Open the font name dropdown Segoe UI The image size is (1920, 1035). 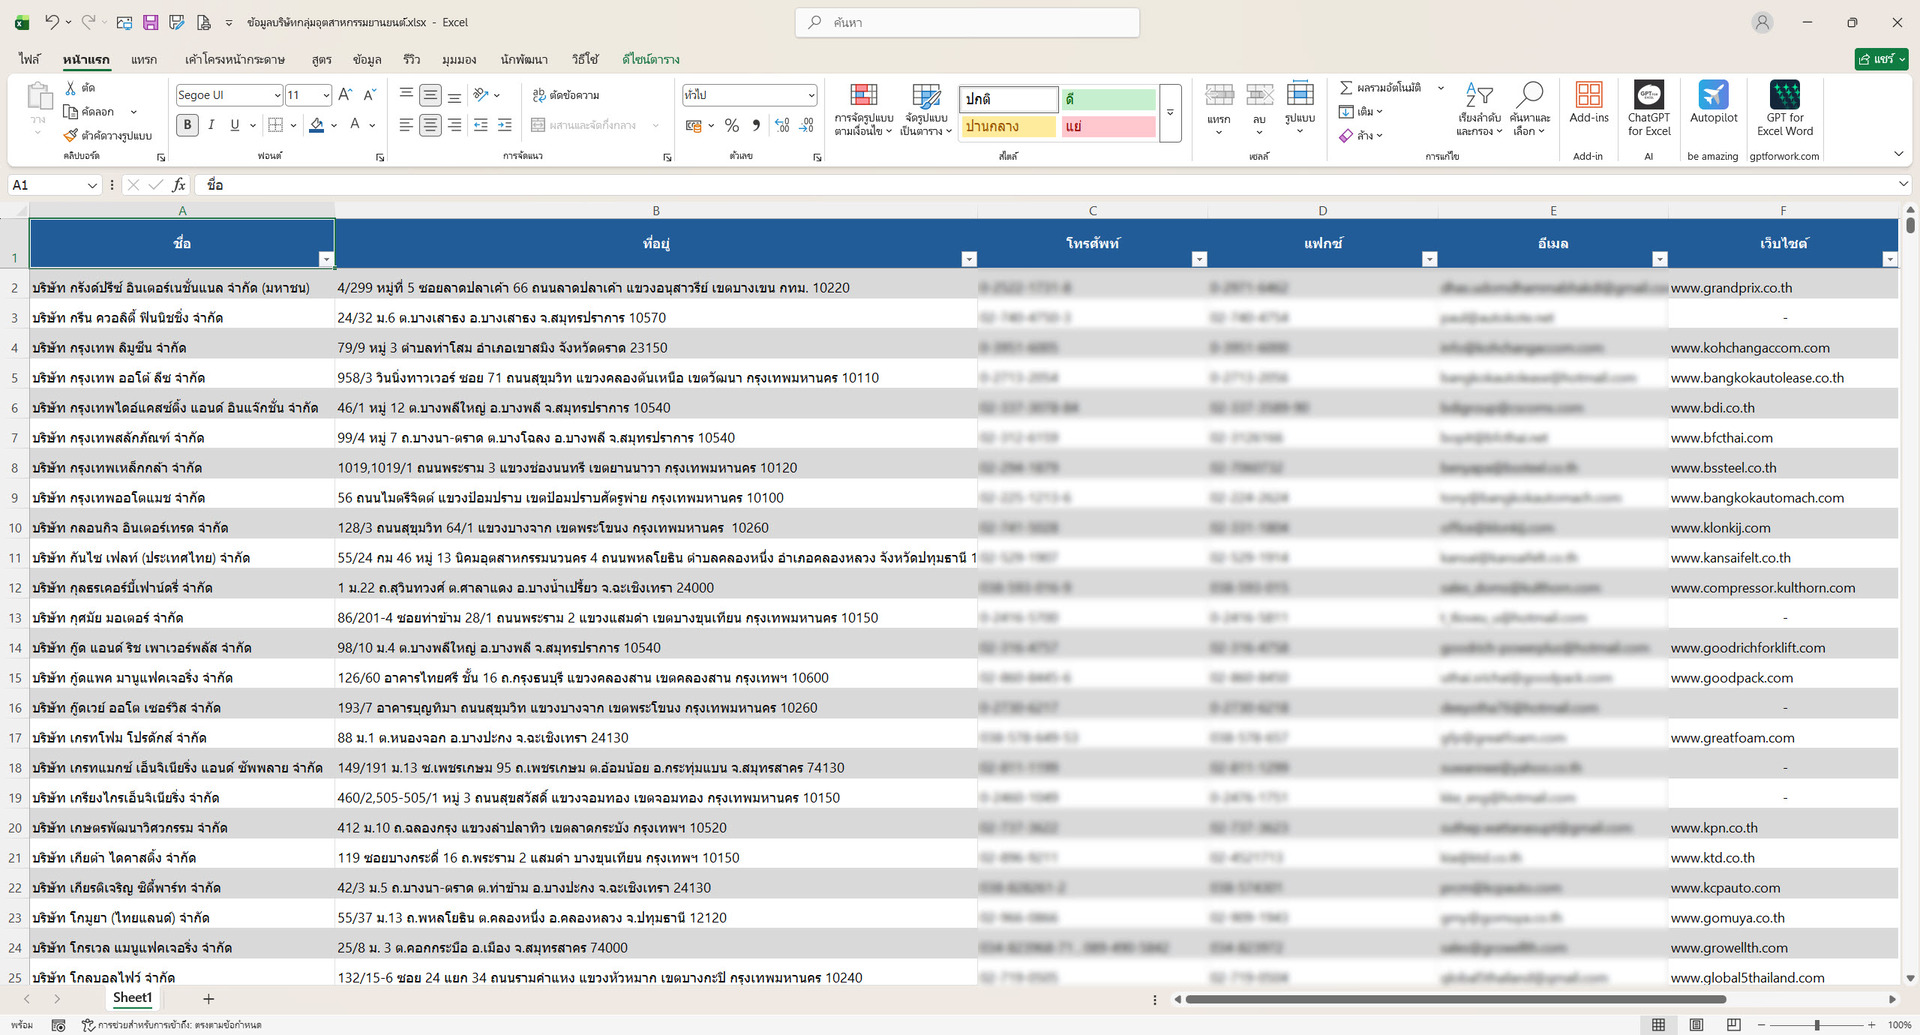tap(229, 95)
